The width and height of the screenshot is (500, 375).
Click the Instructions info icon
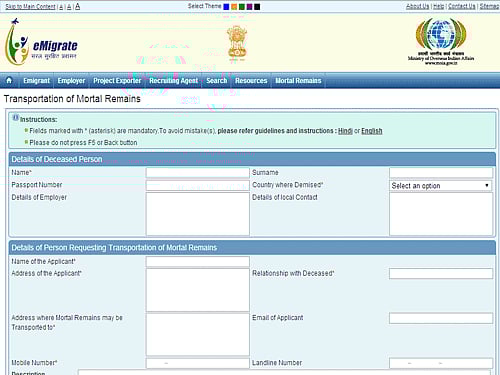coord(16,118)
